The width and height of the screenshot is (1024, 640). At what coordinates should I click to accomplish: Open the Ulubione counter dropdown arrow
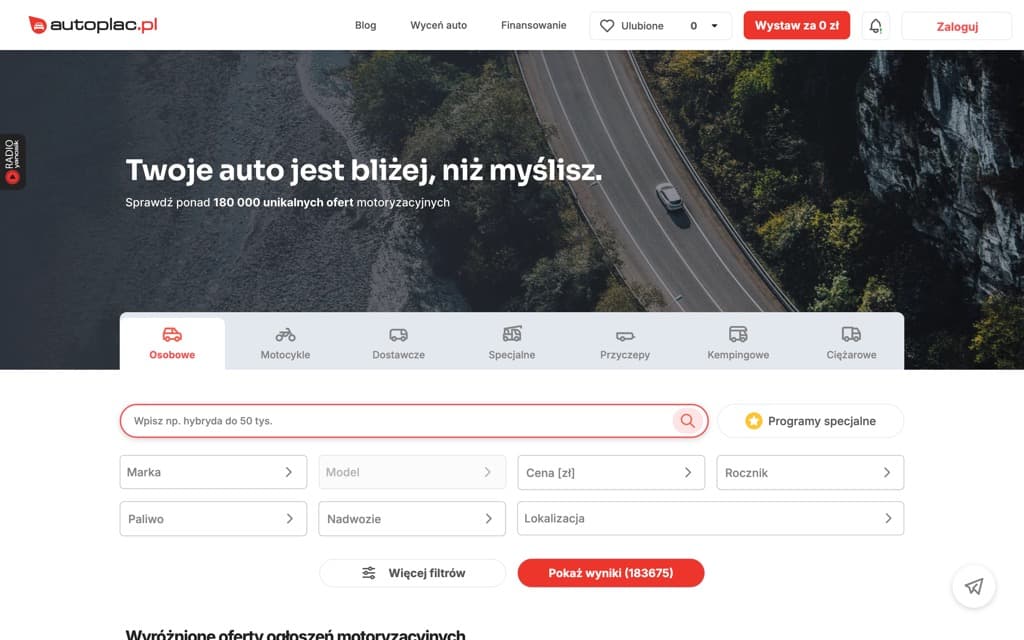click(x=712, y=25)
